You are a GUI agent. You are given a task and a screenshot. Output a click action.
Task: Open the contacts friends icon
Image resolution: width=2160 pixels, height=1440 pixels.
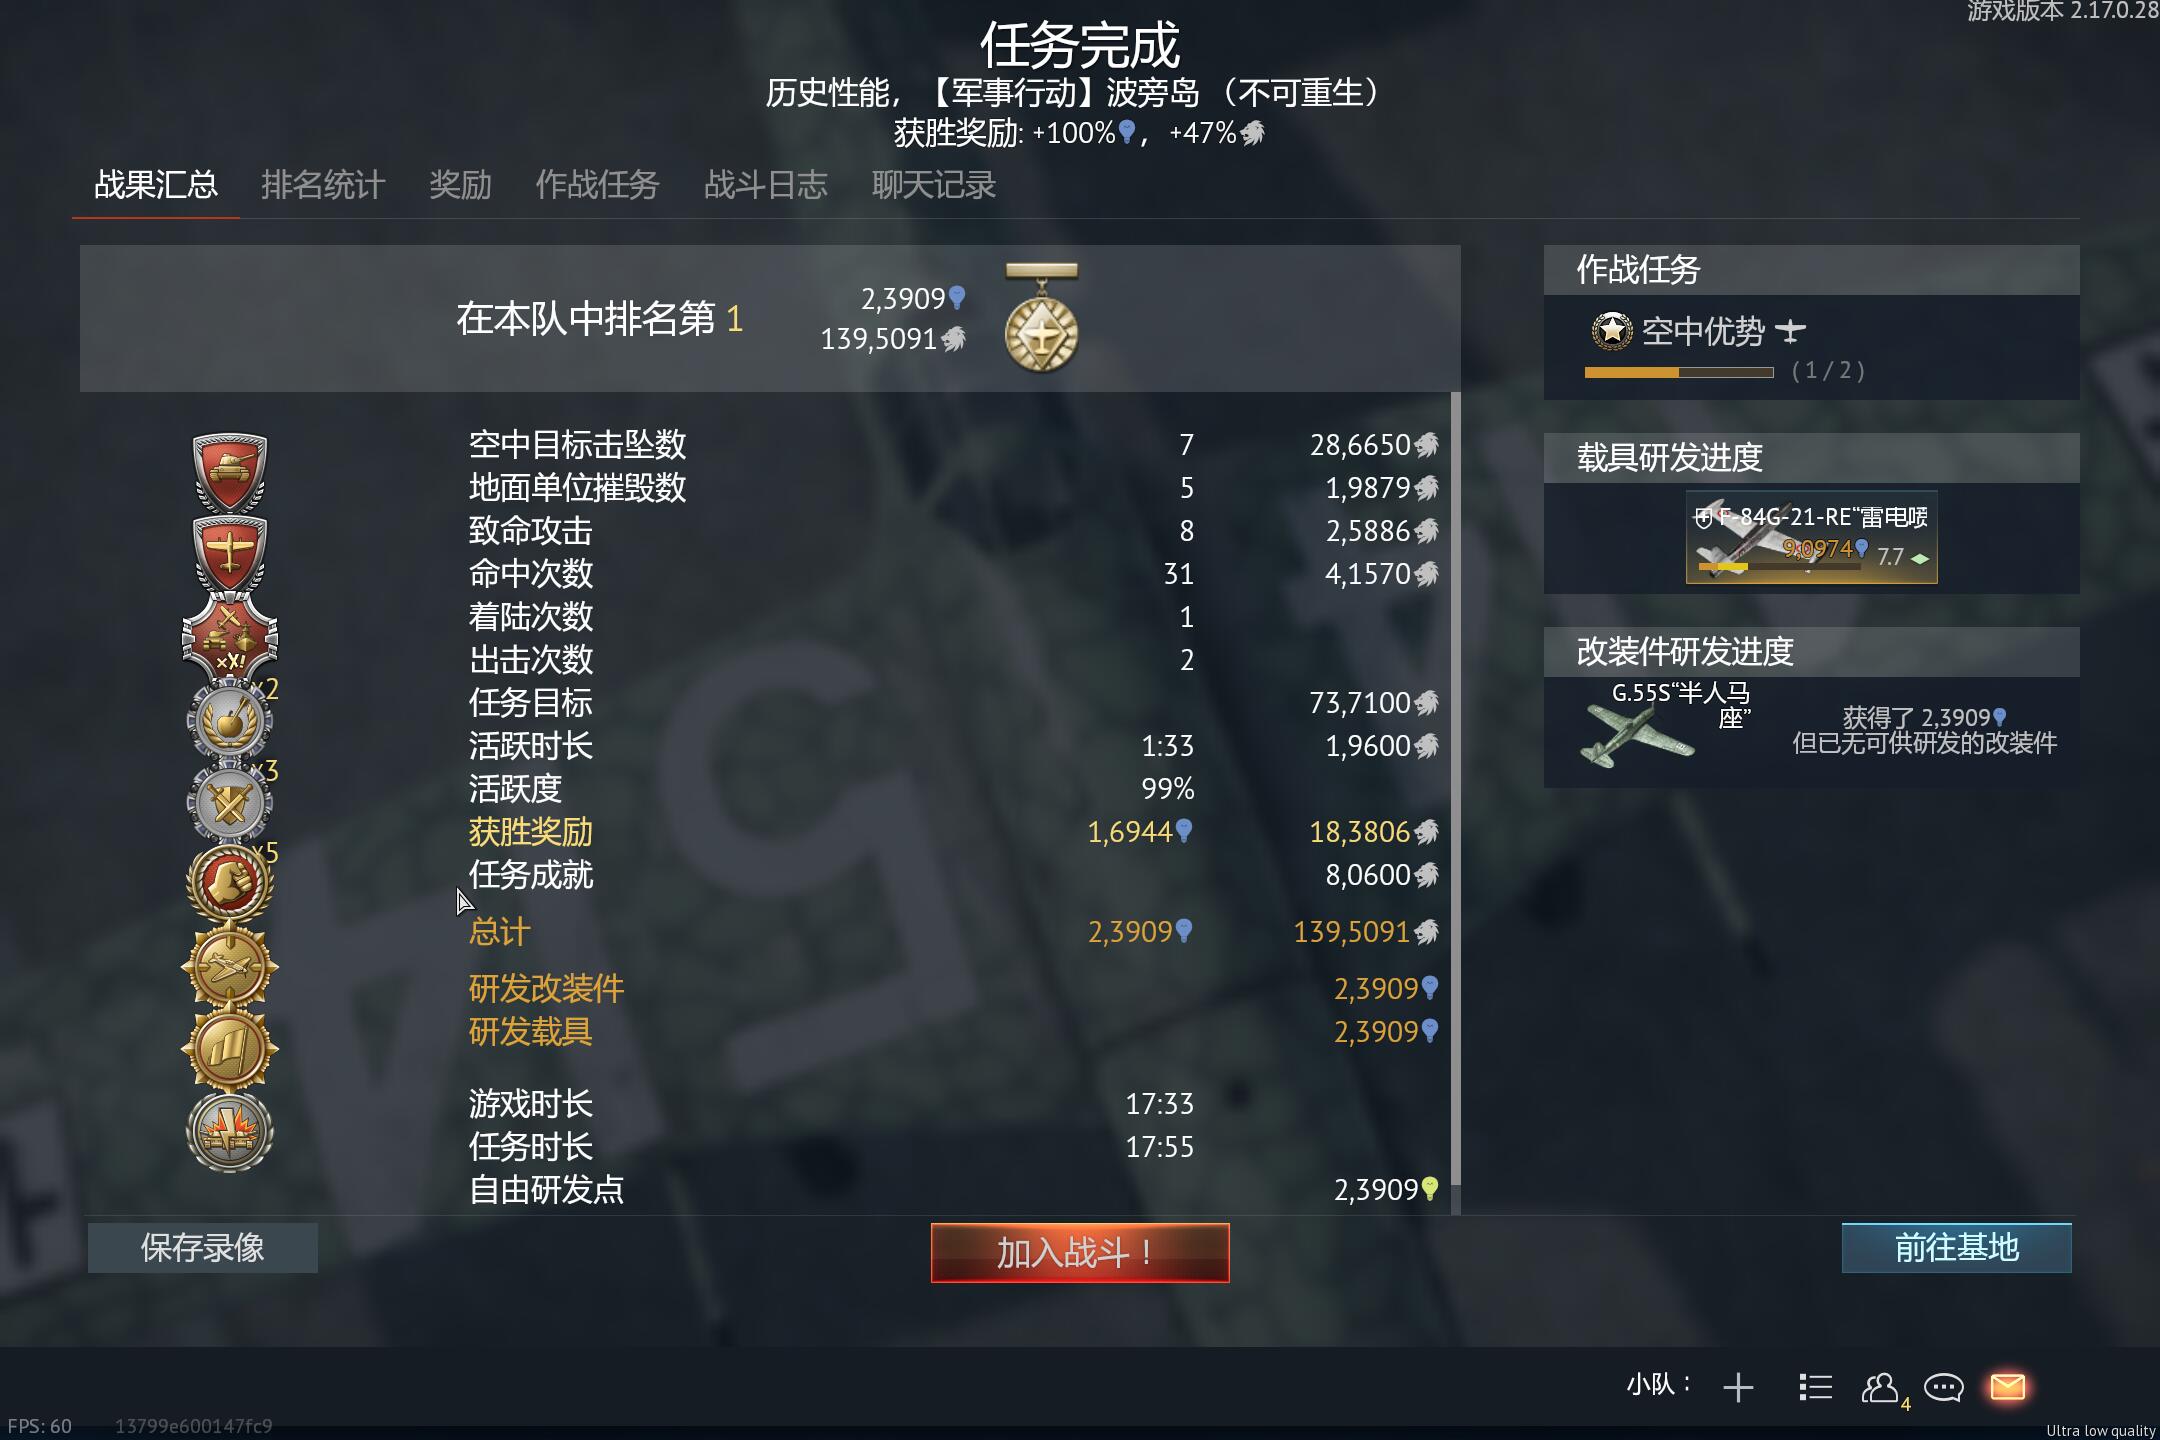[x=1880, y=1387]
